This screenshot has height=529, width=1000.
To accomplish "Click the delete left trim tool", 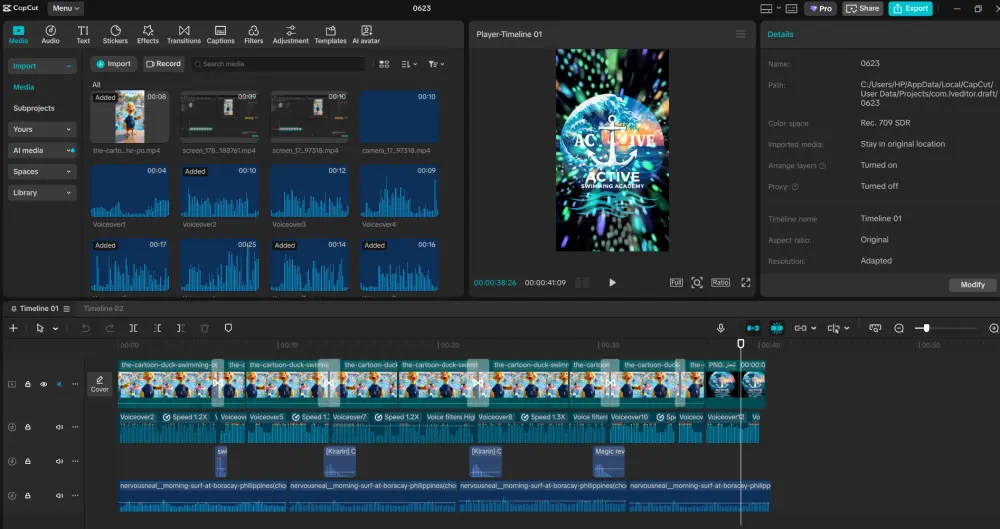I will tap(158, 328).
